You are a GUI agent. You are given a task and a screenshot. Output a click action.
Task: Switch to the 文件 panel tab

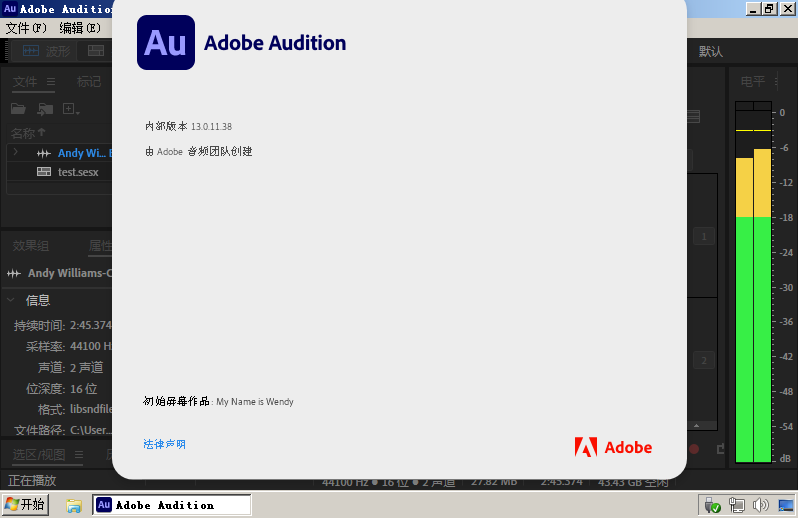coord(25,81)
